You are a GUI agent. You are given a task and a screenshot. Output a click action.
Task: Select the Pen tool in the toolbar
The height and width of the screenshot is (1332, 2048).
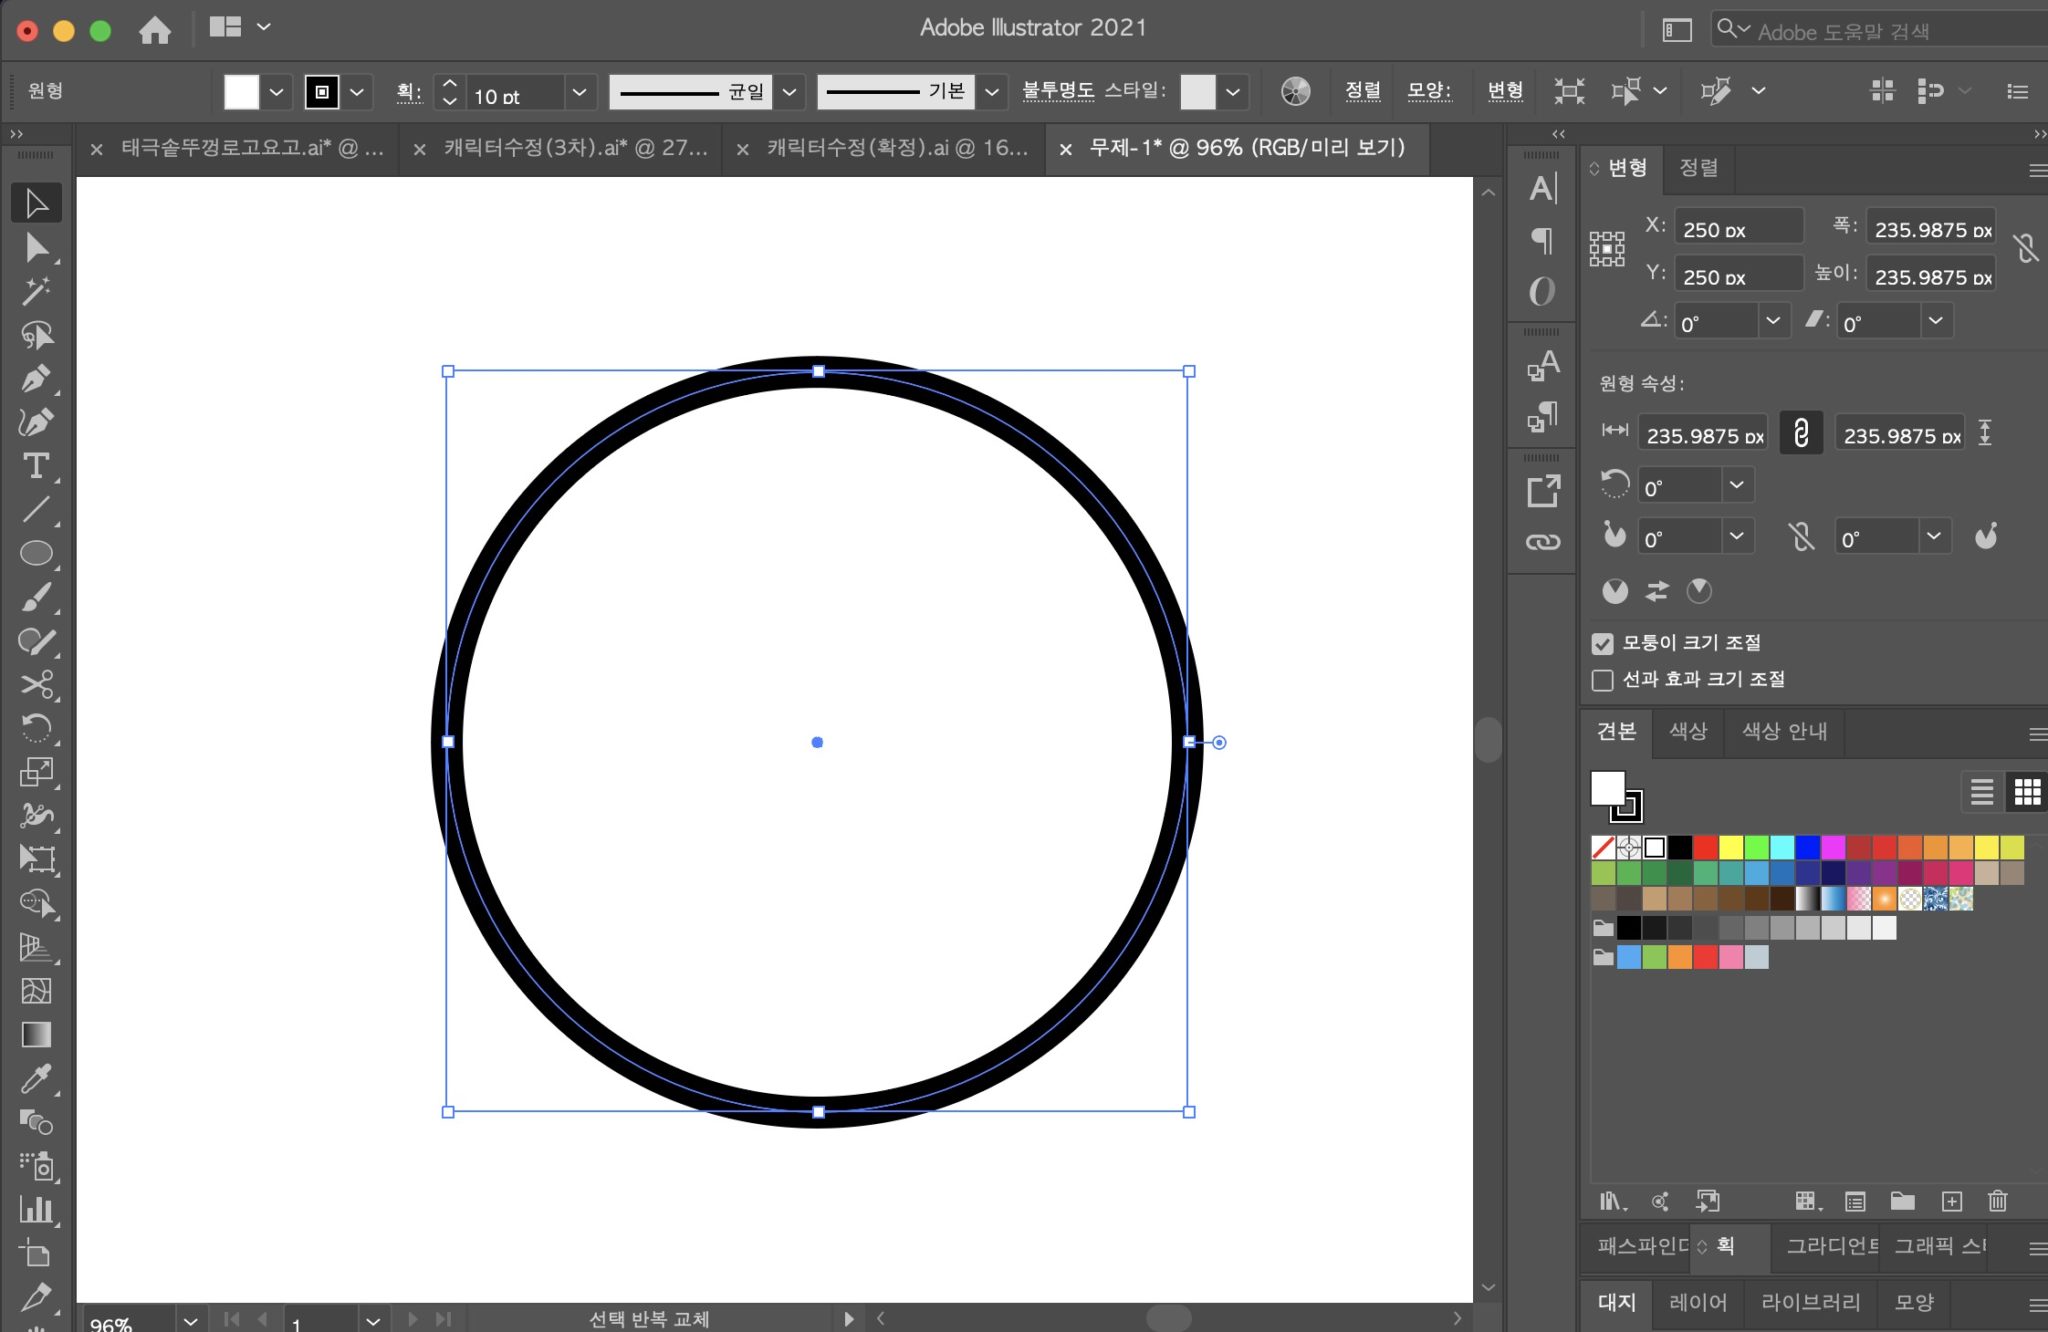click(x=35, y=378)
